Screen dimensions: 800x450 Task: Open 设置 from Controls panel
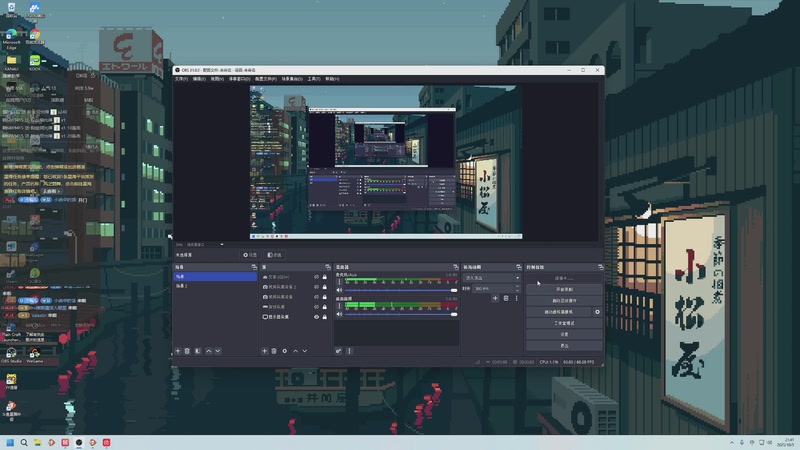[564, 334]
